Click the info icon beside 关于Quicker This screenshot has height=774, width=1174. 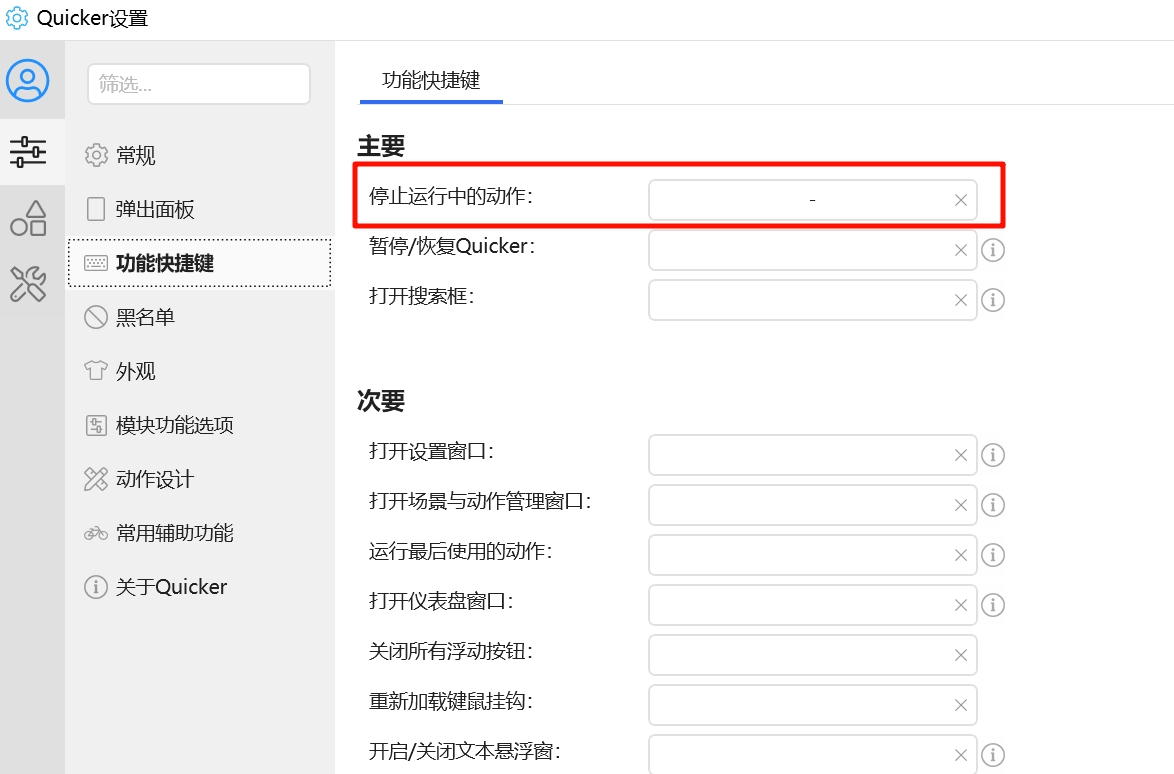pos(96,587)
